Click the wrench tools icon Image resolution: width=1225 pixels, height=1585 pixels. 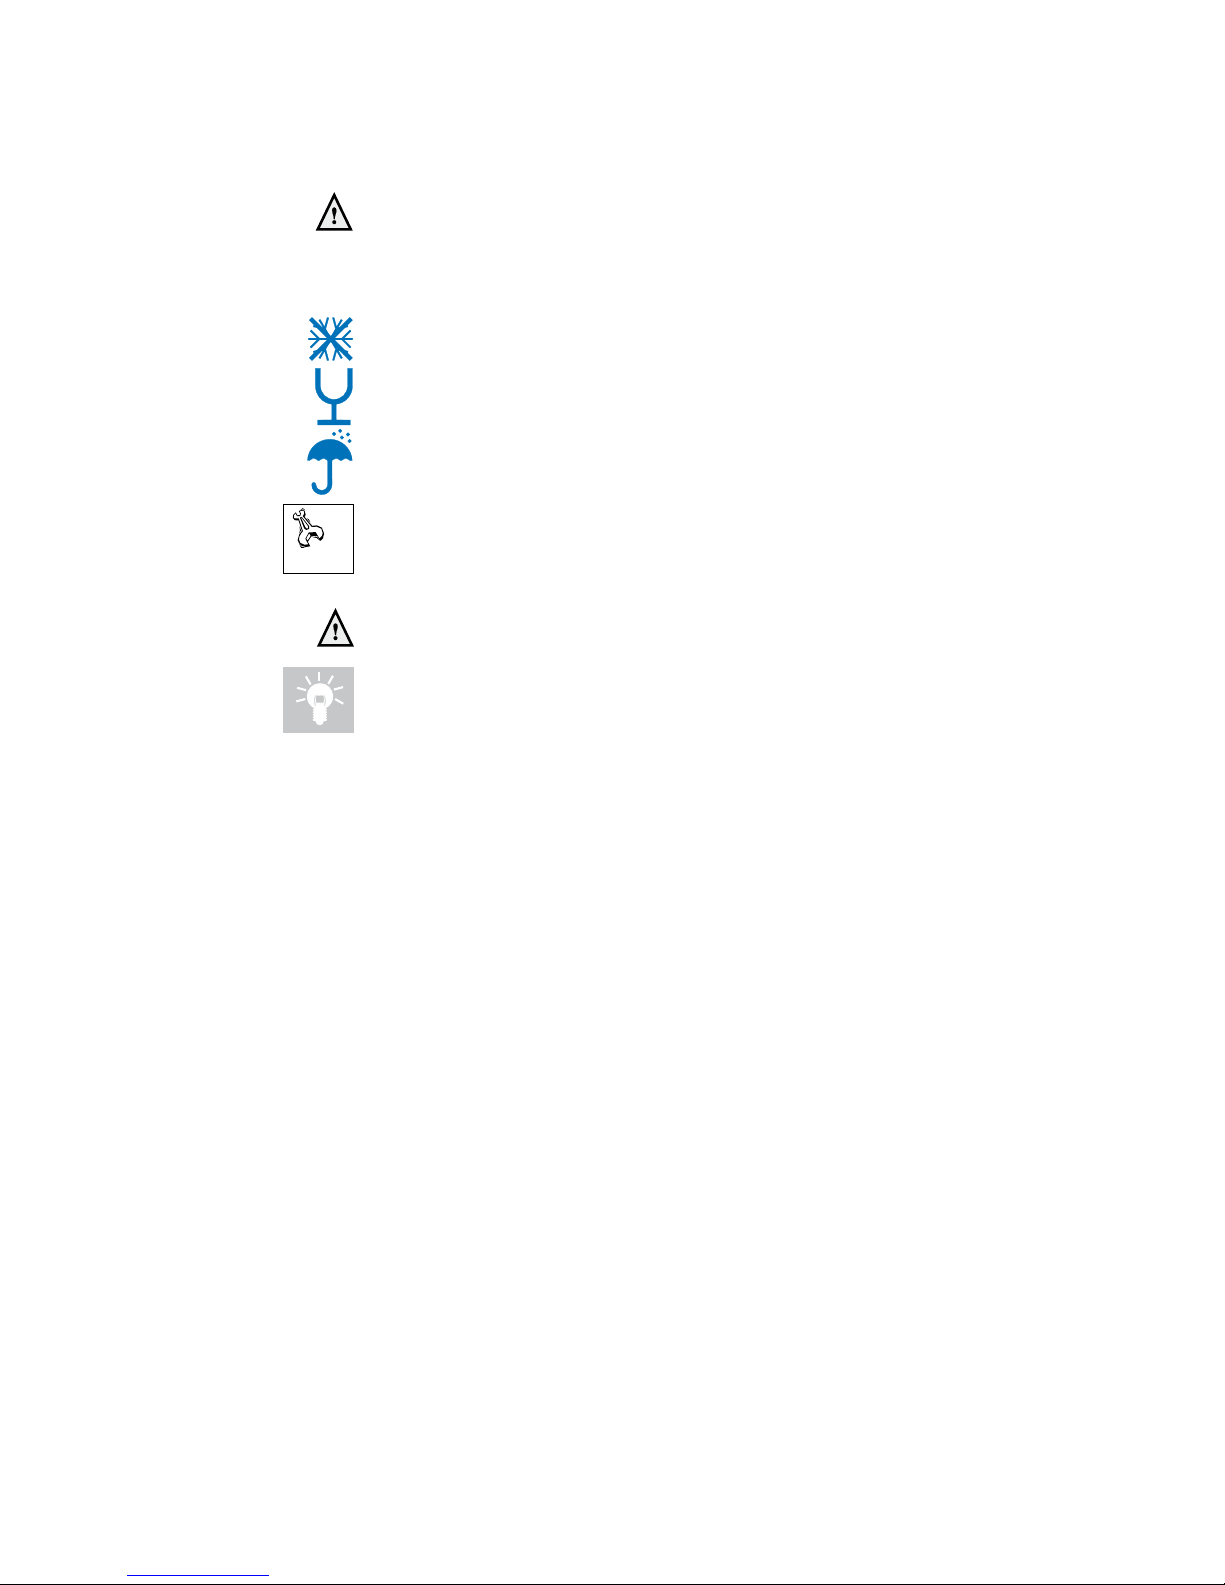click(307, 529)
